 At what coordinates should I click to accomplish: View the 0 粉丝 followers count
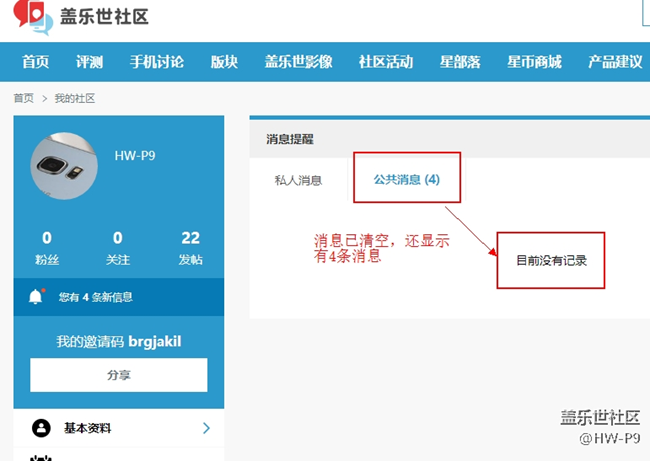[x=47, y=248]
